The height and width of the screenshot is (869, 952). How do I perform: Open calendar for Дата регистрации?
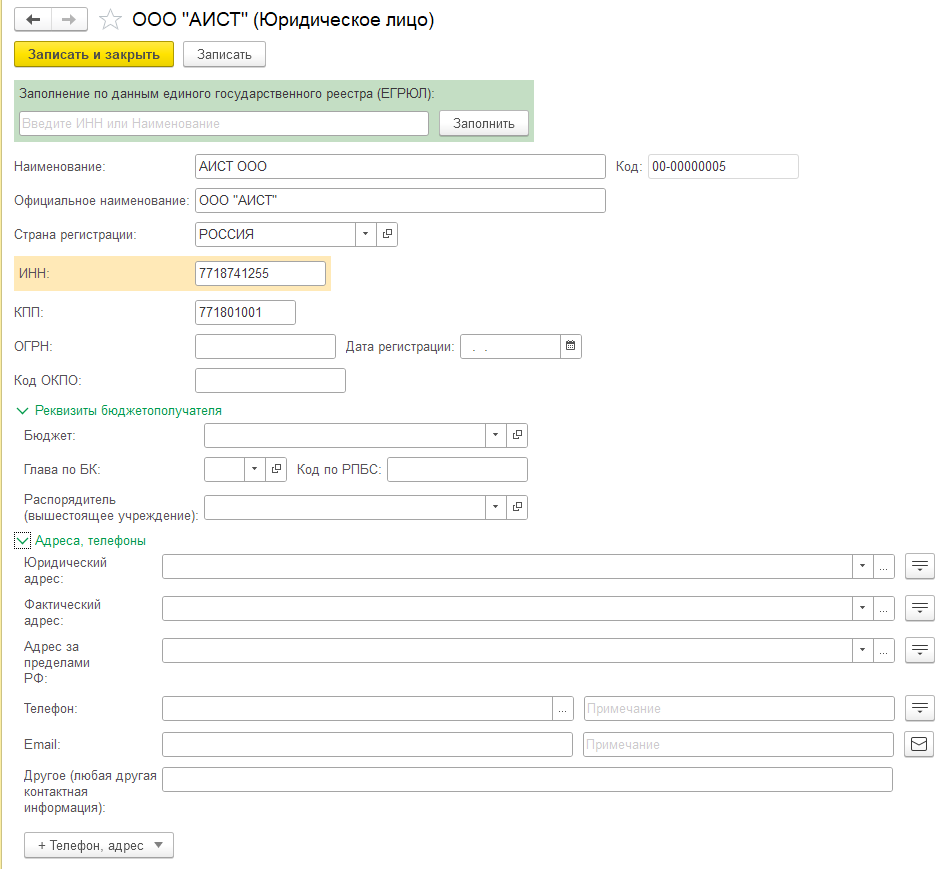571,346
